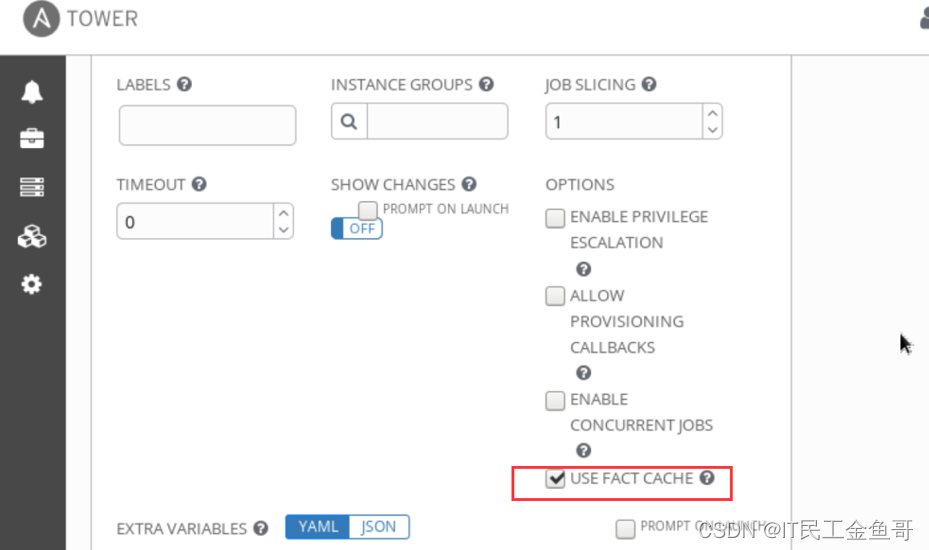Viewport: 929px width, 550px height.
Task: Open notifications bell in sidebar
Action: 32,92
